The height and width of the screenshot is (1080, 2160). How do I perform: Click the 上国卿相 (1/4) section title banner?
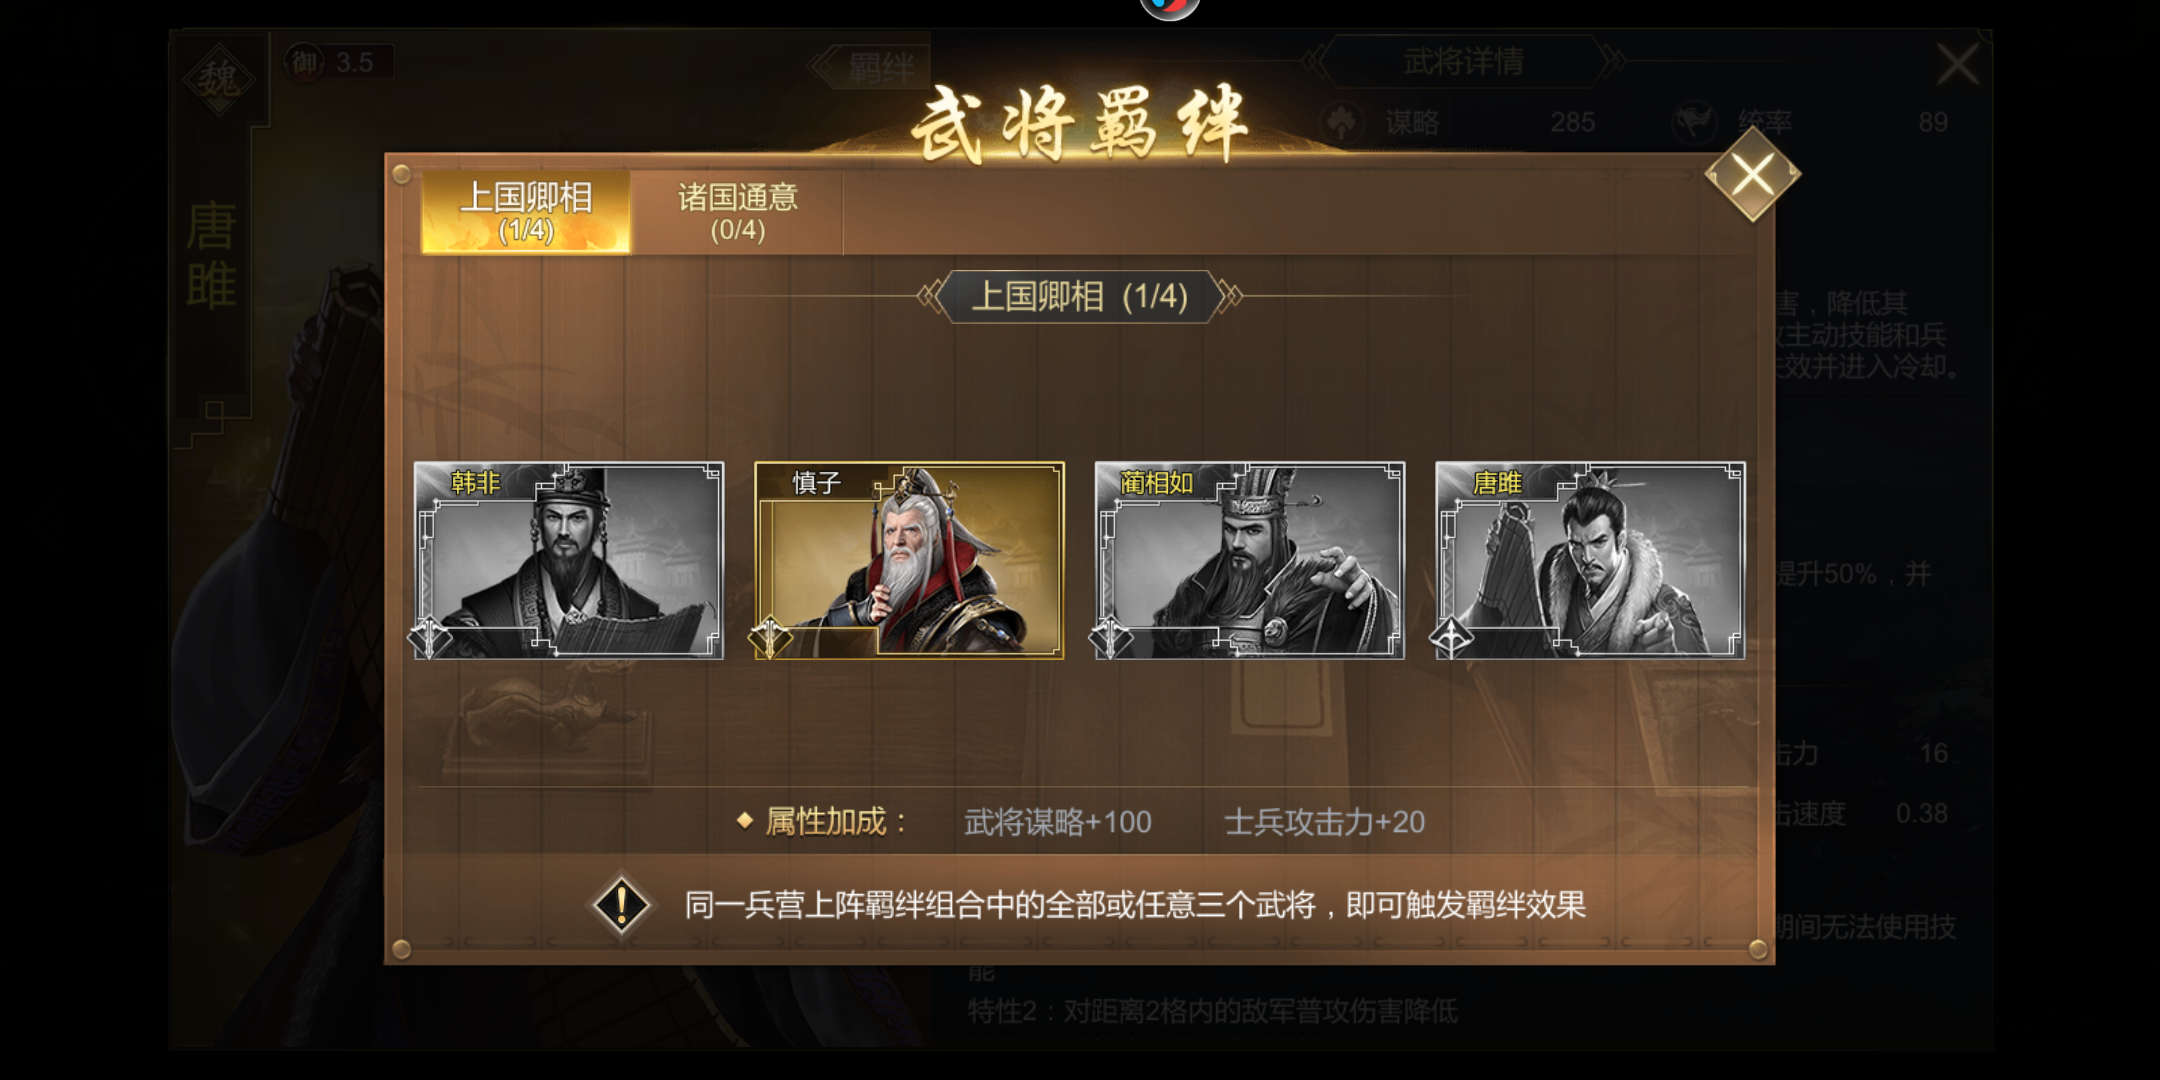pyautogui.click(x=1080, y=296)
